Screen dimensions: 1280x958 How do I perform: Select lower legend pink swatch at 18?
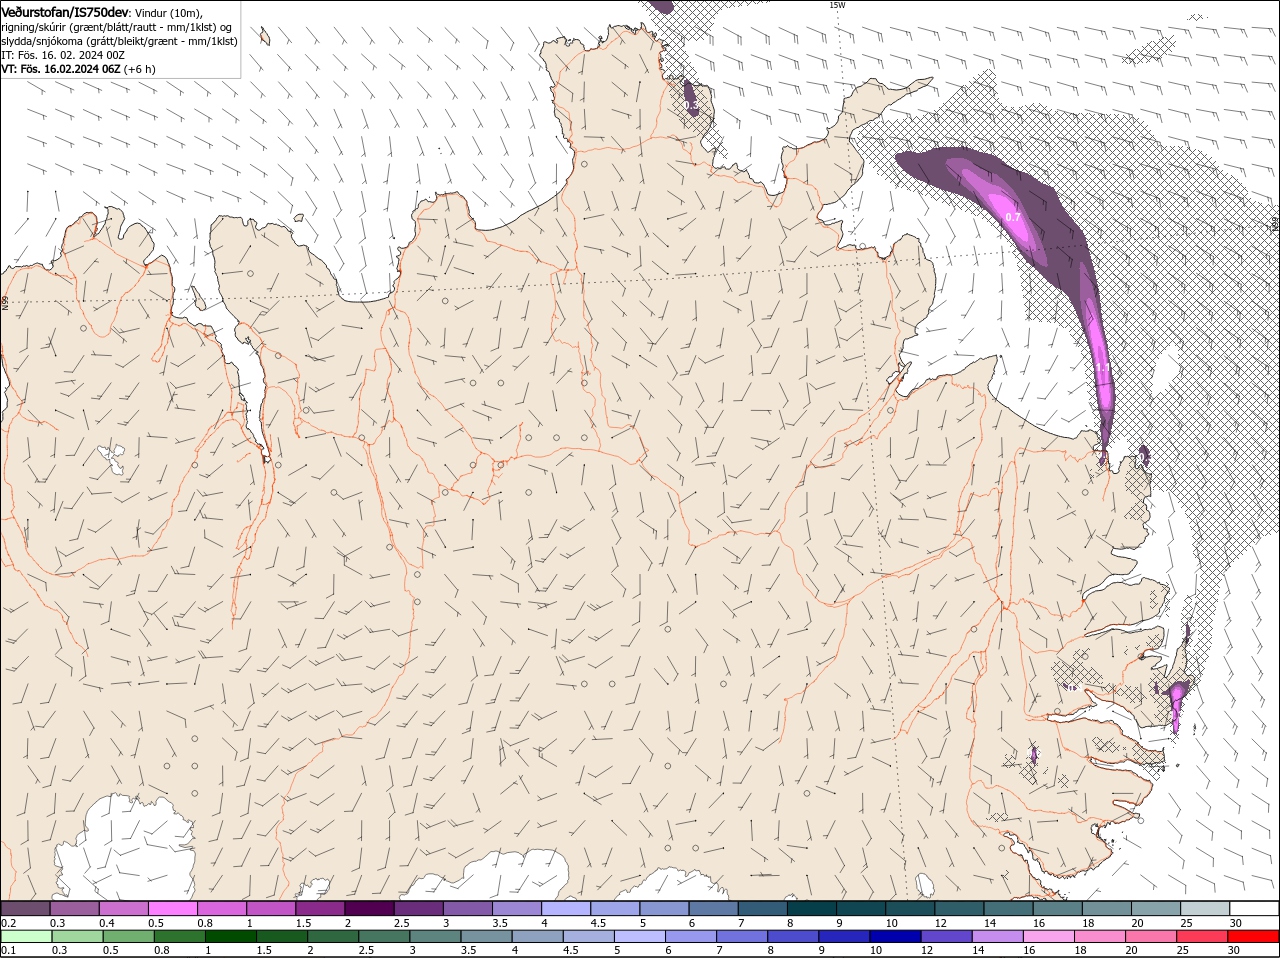(1098, 936)
